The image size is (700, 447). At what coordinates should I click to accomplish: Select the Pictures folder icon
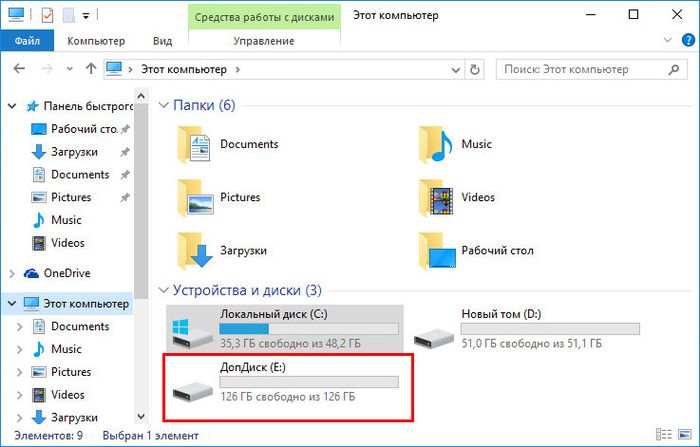(x=195, y=198)
